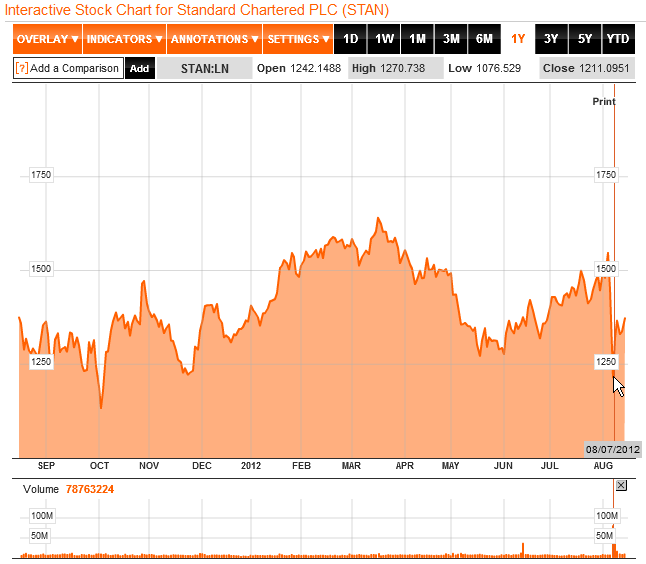Click the left 1250 price axis label
The width and height of the screenshot is (646, 564).
(41, 362)
